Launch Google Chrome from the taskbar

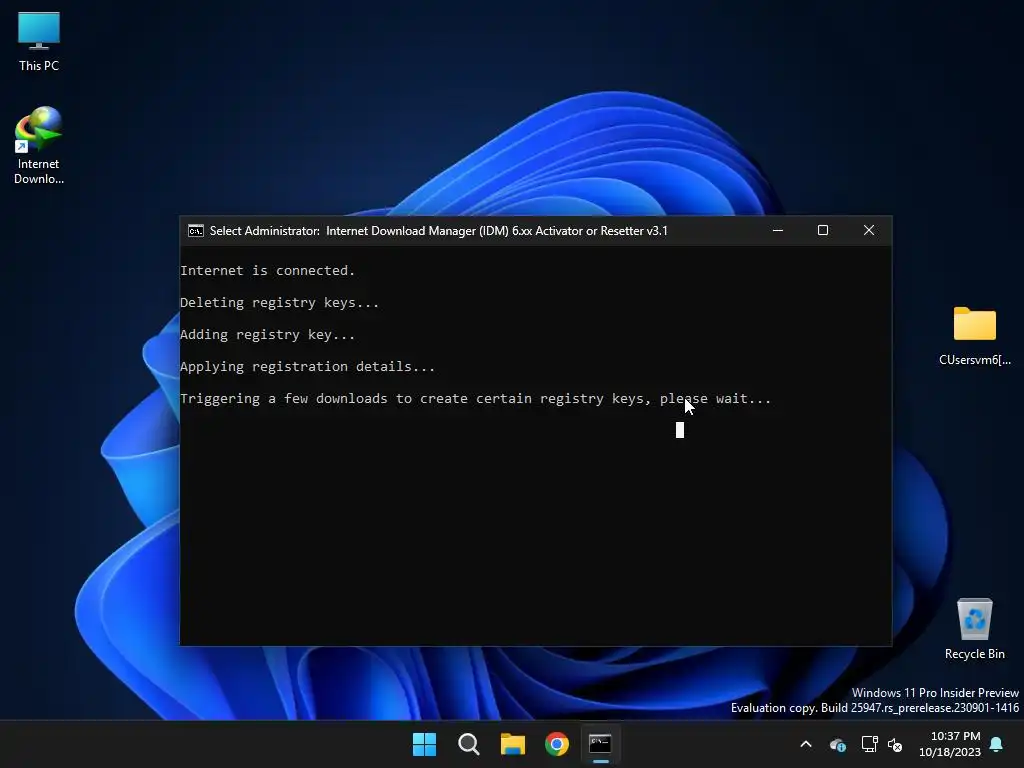click(x=557, y=744)
